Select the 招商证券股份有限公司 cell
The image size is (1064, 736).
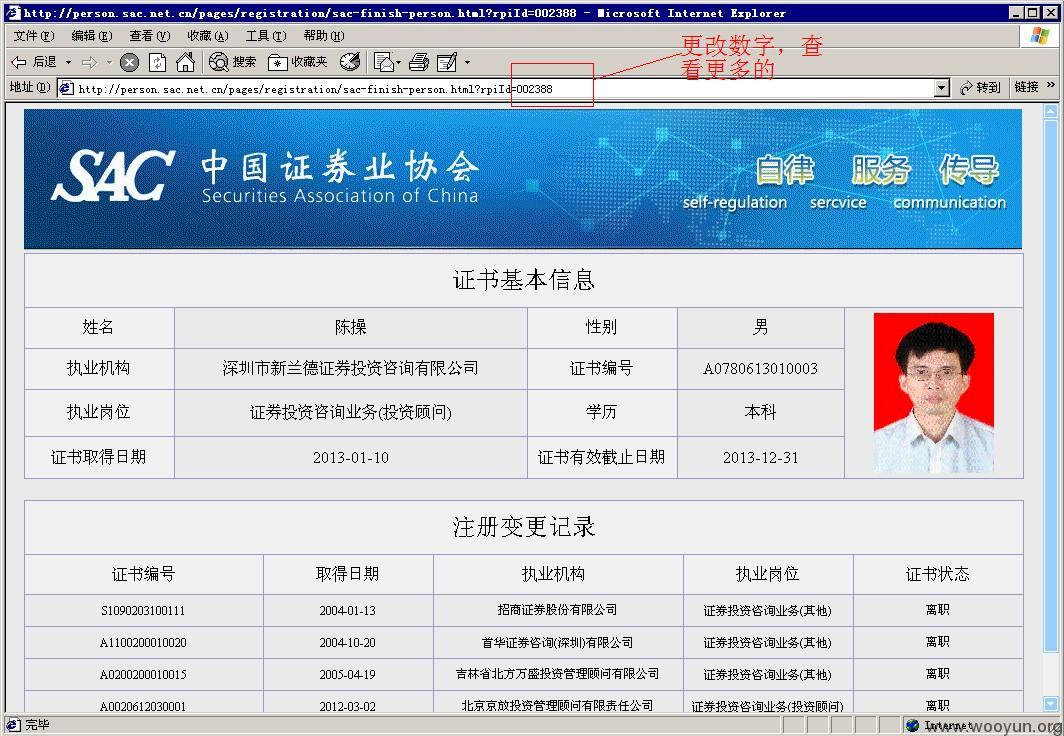coord(558,611)
